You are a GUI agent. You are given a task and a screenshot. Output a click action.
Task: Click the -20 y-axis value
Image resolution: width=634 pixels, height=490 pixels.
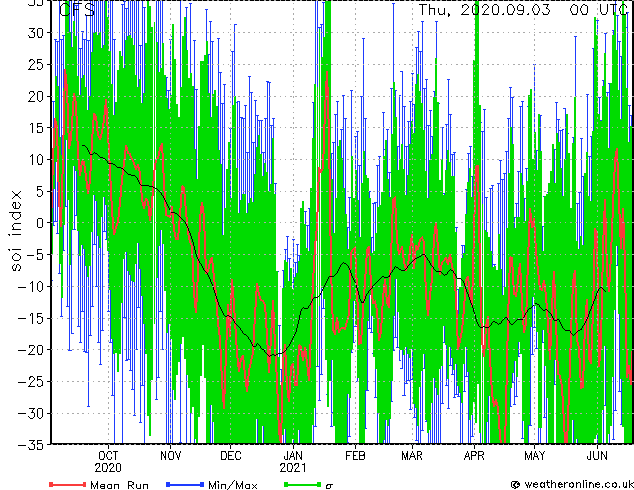click(x=31, y=350)
